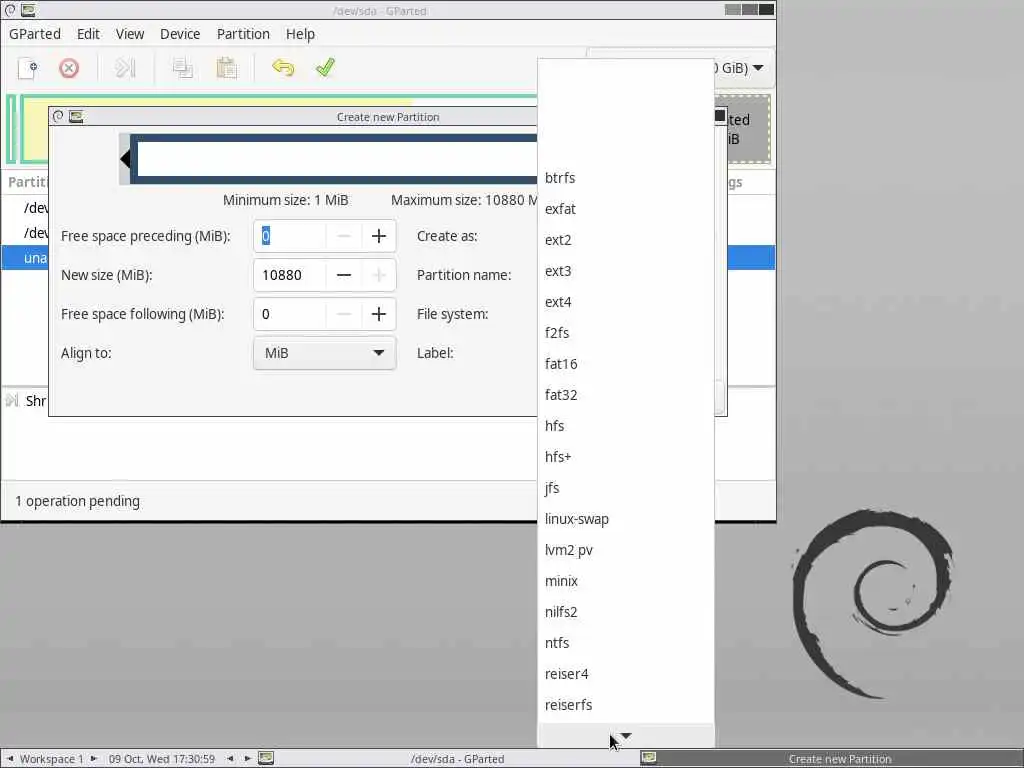Open the Align to MiB dropdown
The width and height of the screenshot is (1024, 768).
(x=325, y=353)
